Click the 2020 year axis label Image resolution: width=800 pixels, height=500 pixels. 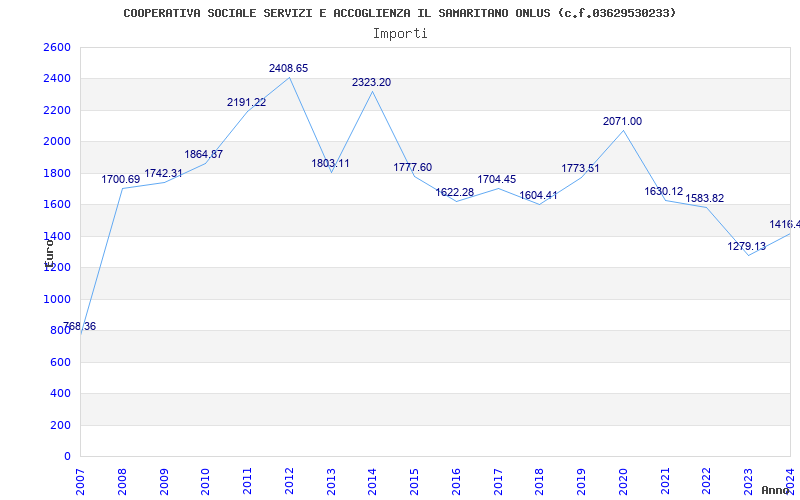tap(623, 481)
